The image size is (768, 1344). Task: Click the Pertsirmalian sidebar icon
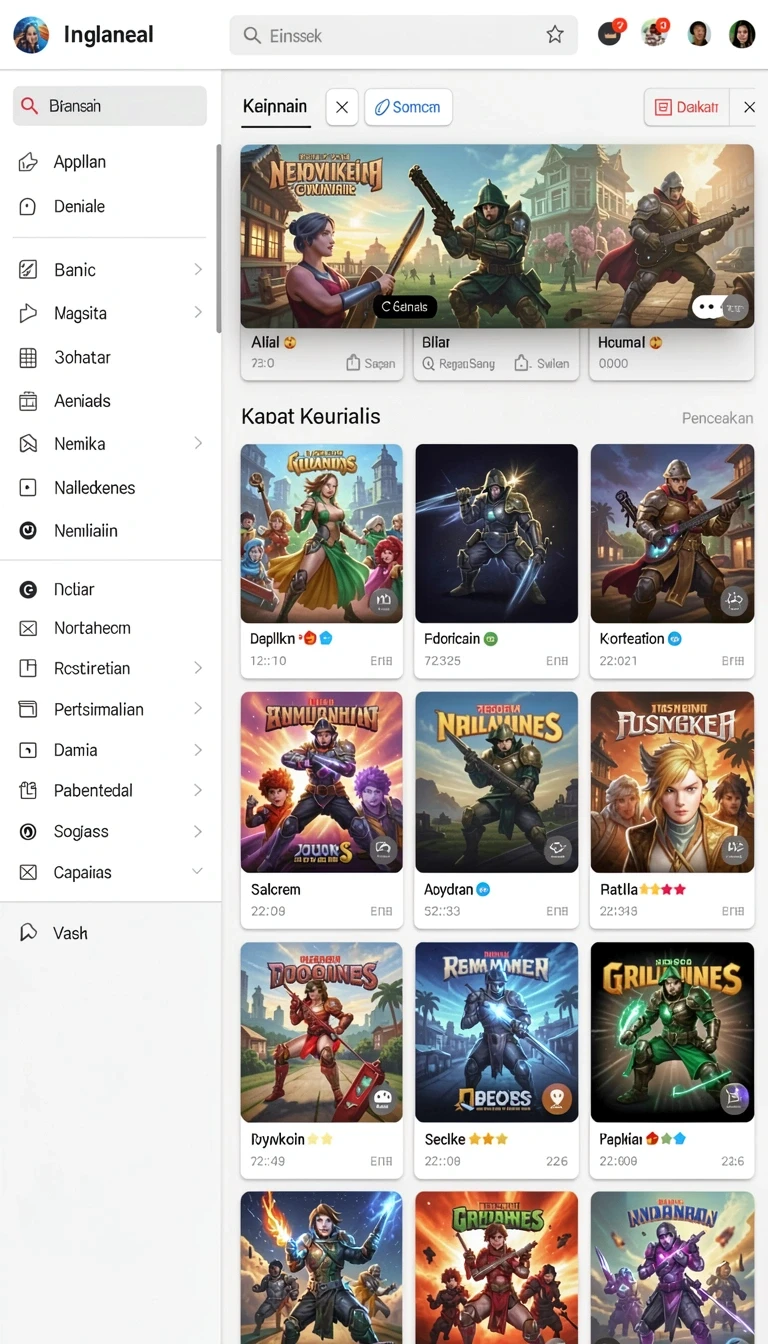[x=28, y=709]
